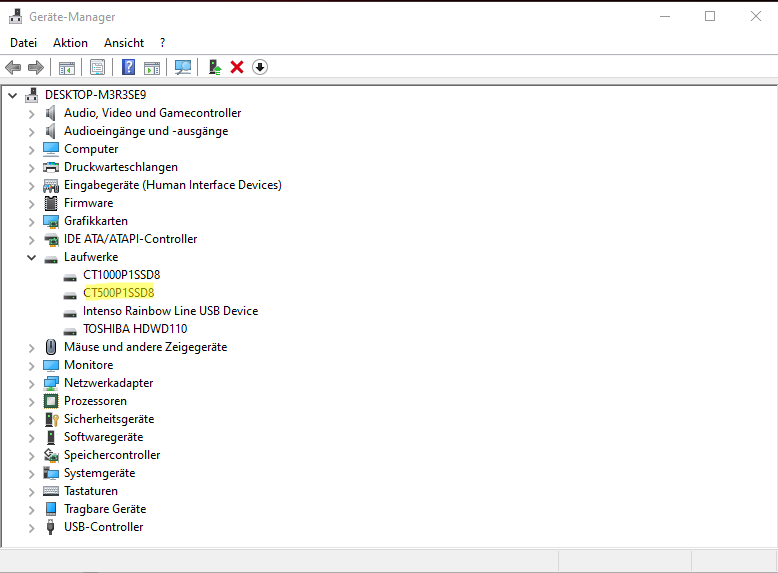Screen dimensions: 778x573
Task: Expand the Netzwerkadapter category
Action: (31, 383)
